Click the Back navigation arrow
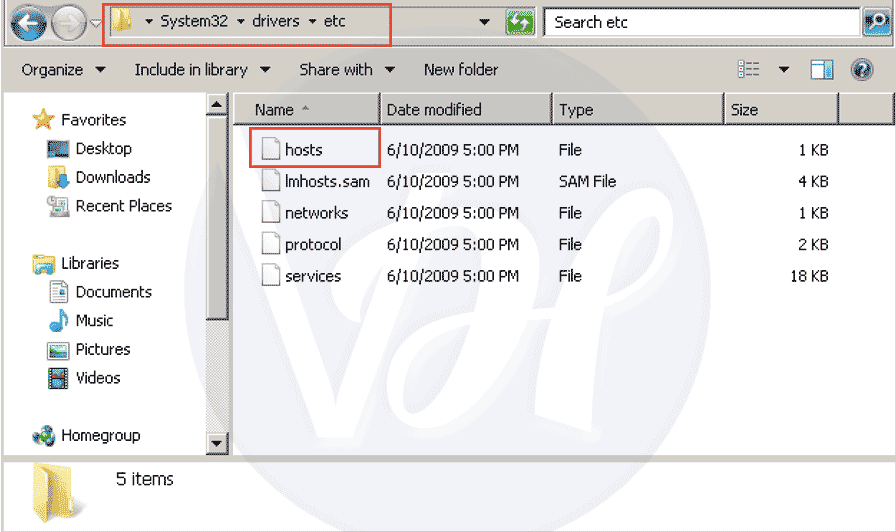This screenshot has width=896, height=532. 30,23
